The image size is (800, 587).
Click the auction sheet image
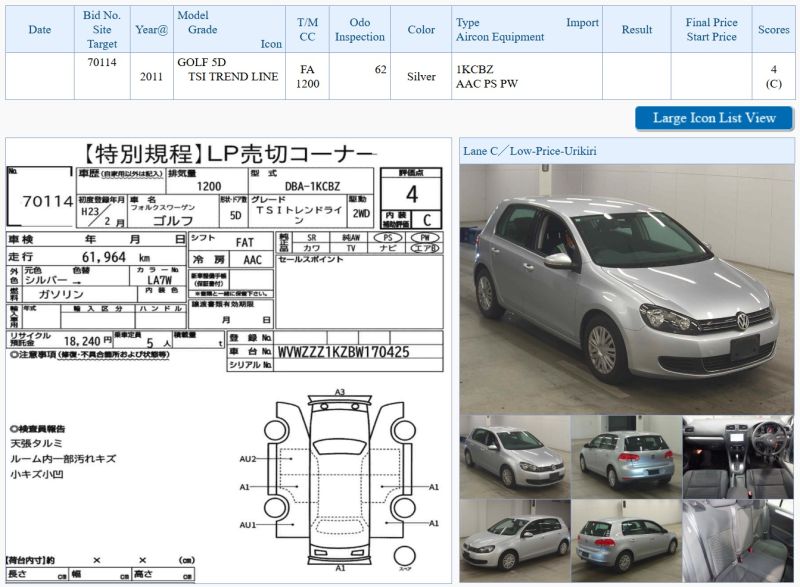click(x=228, y=360)
